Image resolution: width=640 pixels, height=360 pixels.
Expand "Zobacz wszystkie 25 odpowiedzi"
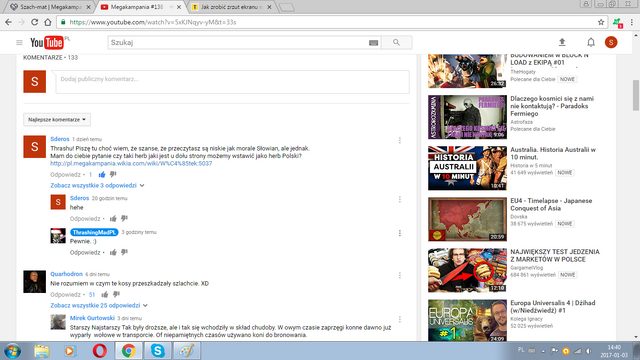(99, 305)
